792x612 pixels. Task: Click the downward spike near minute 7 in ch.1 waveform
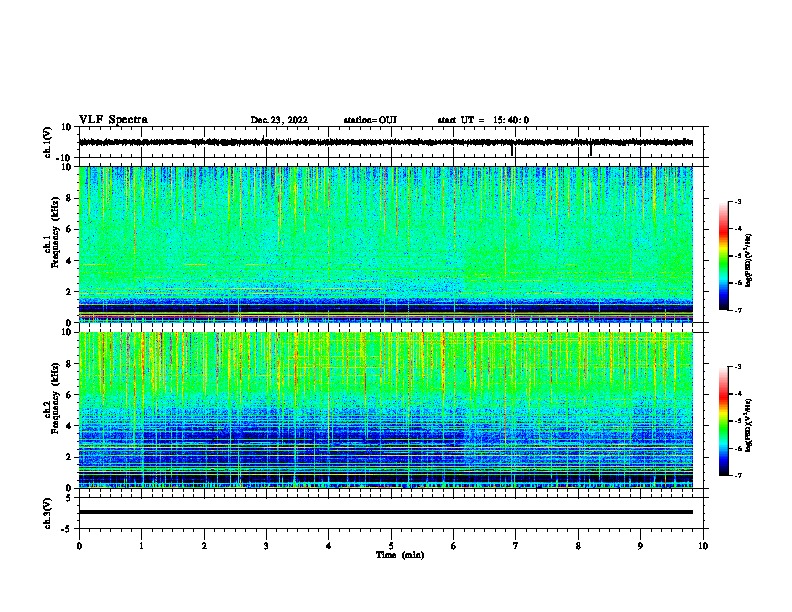click(512, 150)
